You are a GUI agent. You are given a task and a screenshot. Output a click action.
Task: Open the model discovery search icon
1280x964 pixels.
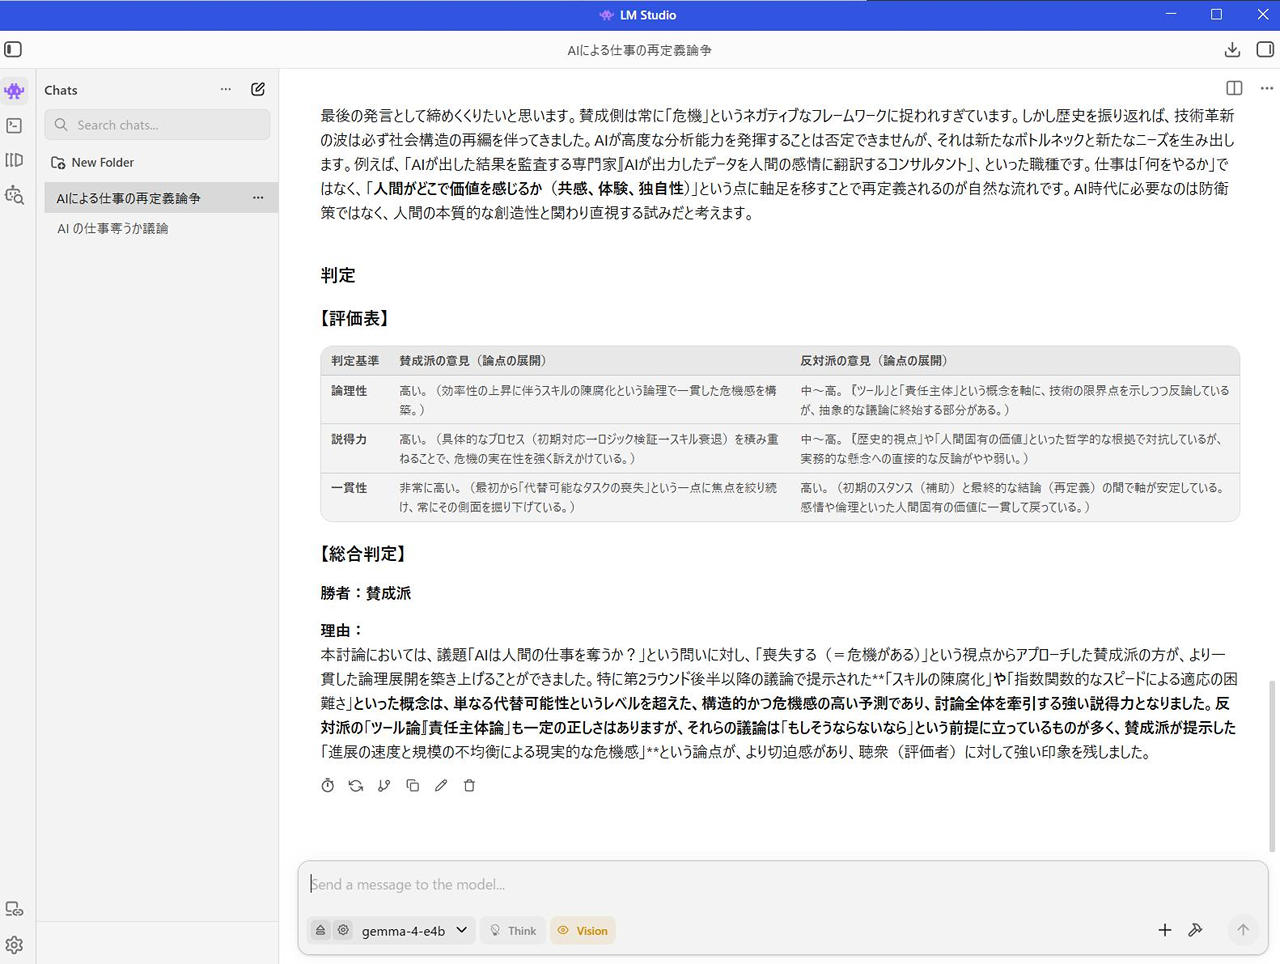pyautogui.click(x=14, y=195)
